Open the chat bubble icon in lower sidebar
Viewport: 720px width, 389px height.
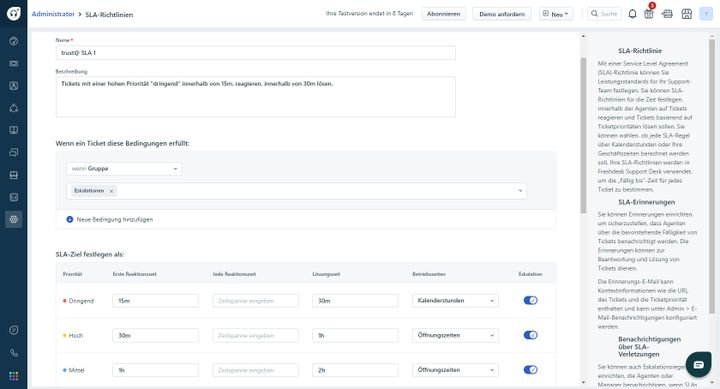pyautogui.click(x=14, y=330)
